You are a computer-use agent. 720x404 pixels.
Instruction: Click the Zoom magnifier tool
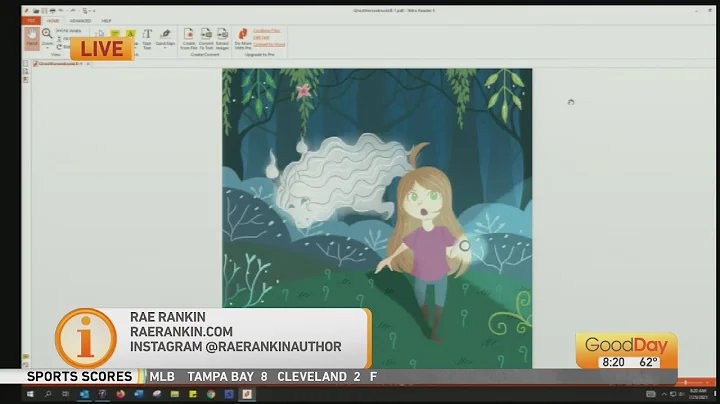click(x=47, y=33)
